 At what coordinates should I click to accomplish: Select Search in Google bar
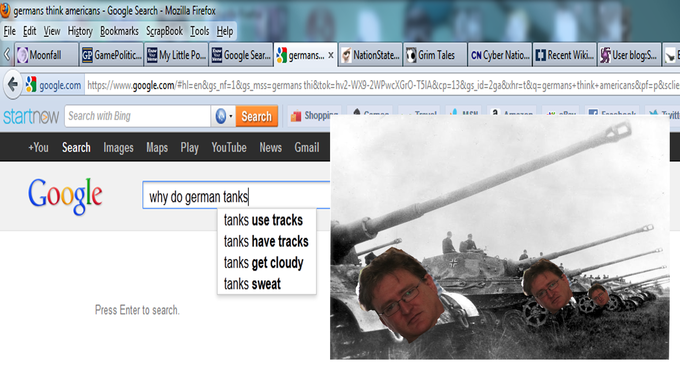76,147
